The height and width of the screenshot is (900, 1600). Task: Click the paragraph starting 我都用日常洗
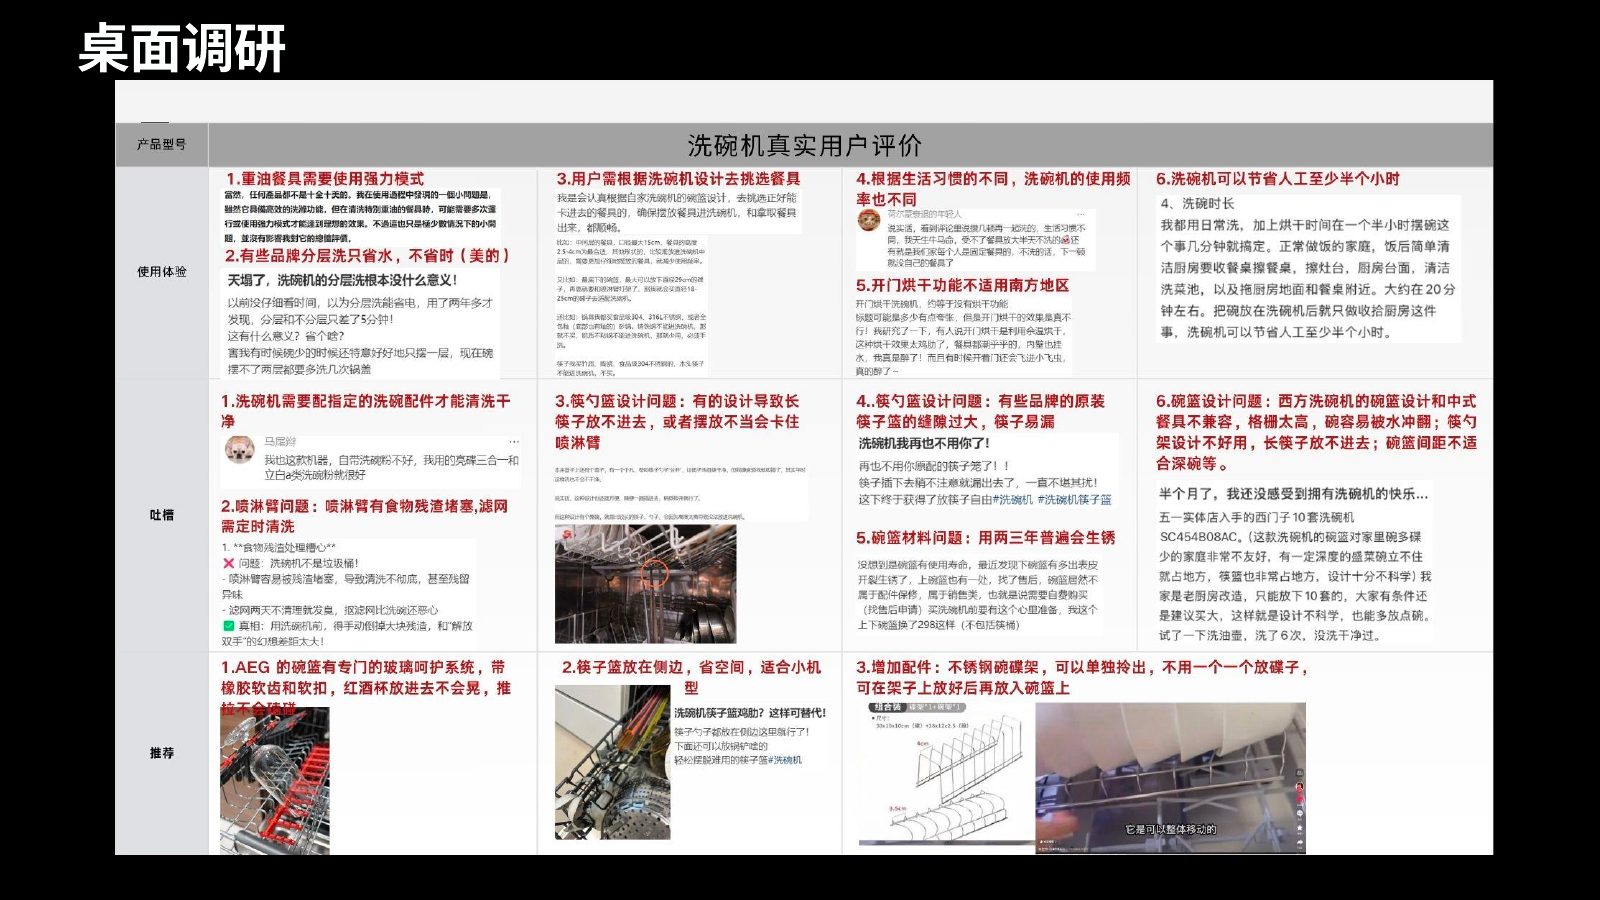1307,279
